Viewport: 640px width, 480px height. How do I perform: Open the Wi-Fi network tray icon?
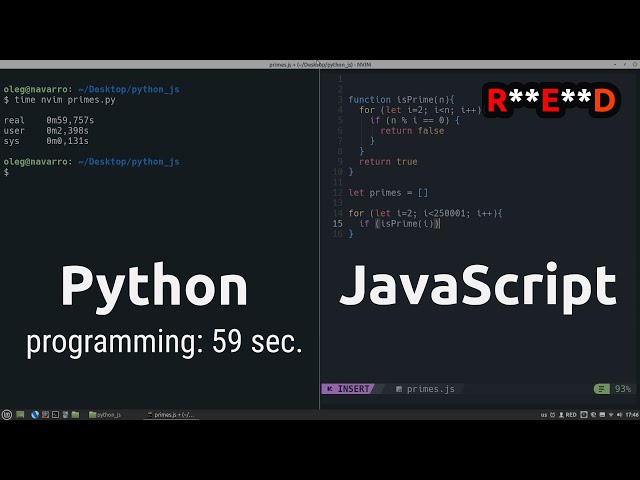611,415
